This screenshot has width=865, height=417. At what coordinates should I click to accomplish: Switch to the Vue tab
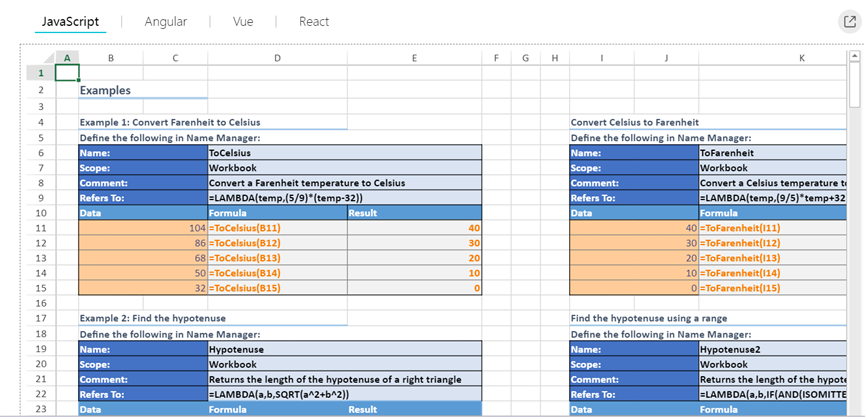(243, 22)
